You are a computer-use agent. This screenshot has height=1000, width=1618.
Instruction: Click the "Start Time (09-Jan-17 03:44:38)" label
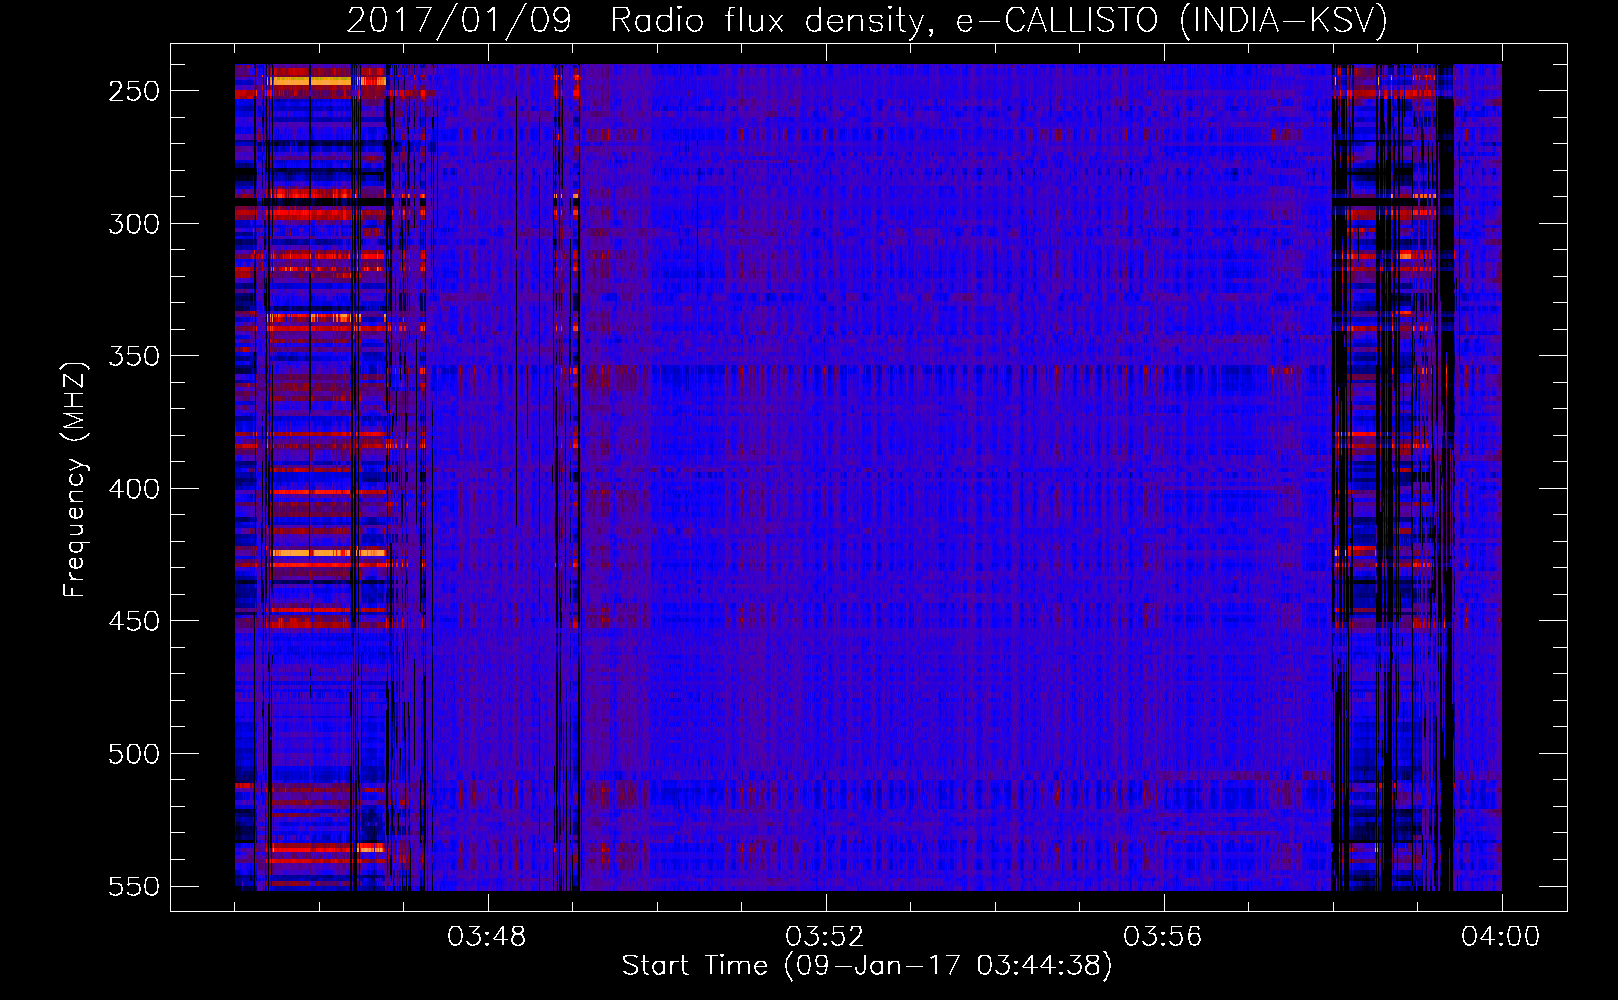point(867,966)
